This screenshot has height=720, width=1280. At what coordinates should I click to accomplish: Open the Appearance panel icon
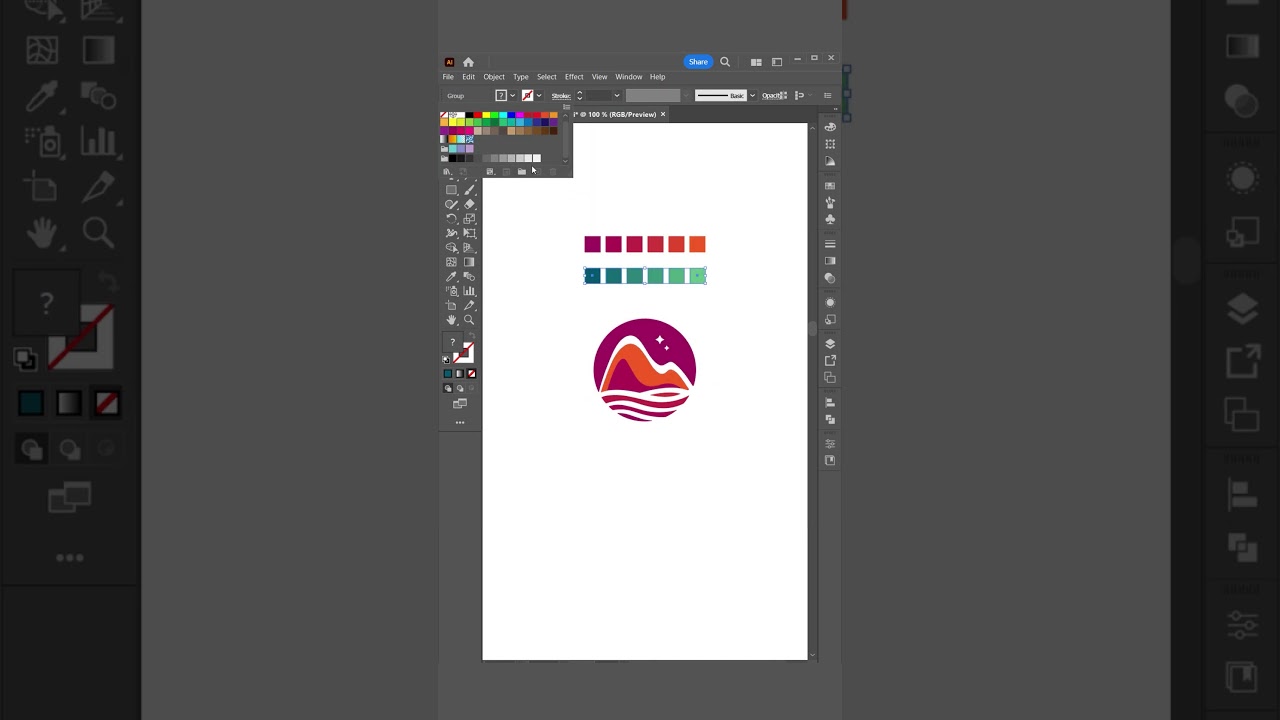tap(830, 301)
